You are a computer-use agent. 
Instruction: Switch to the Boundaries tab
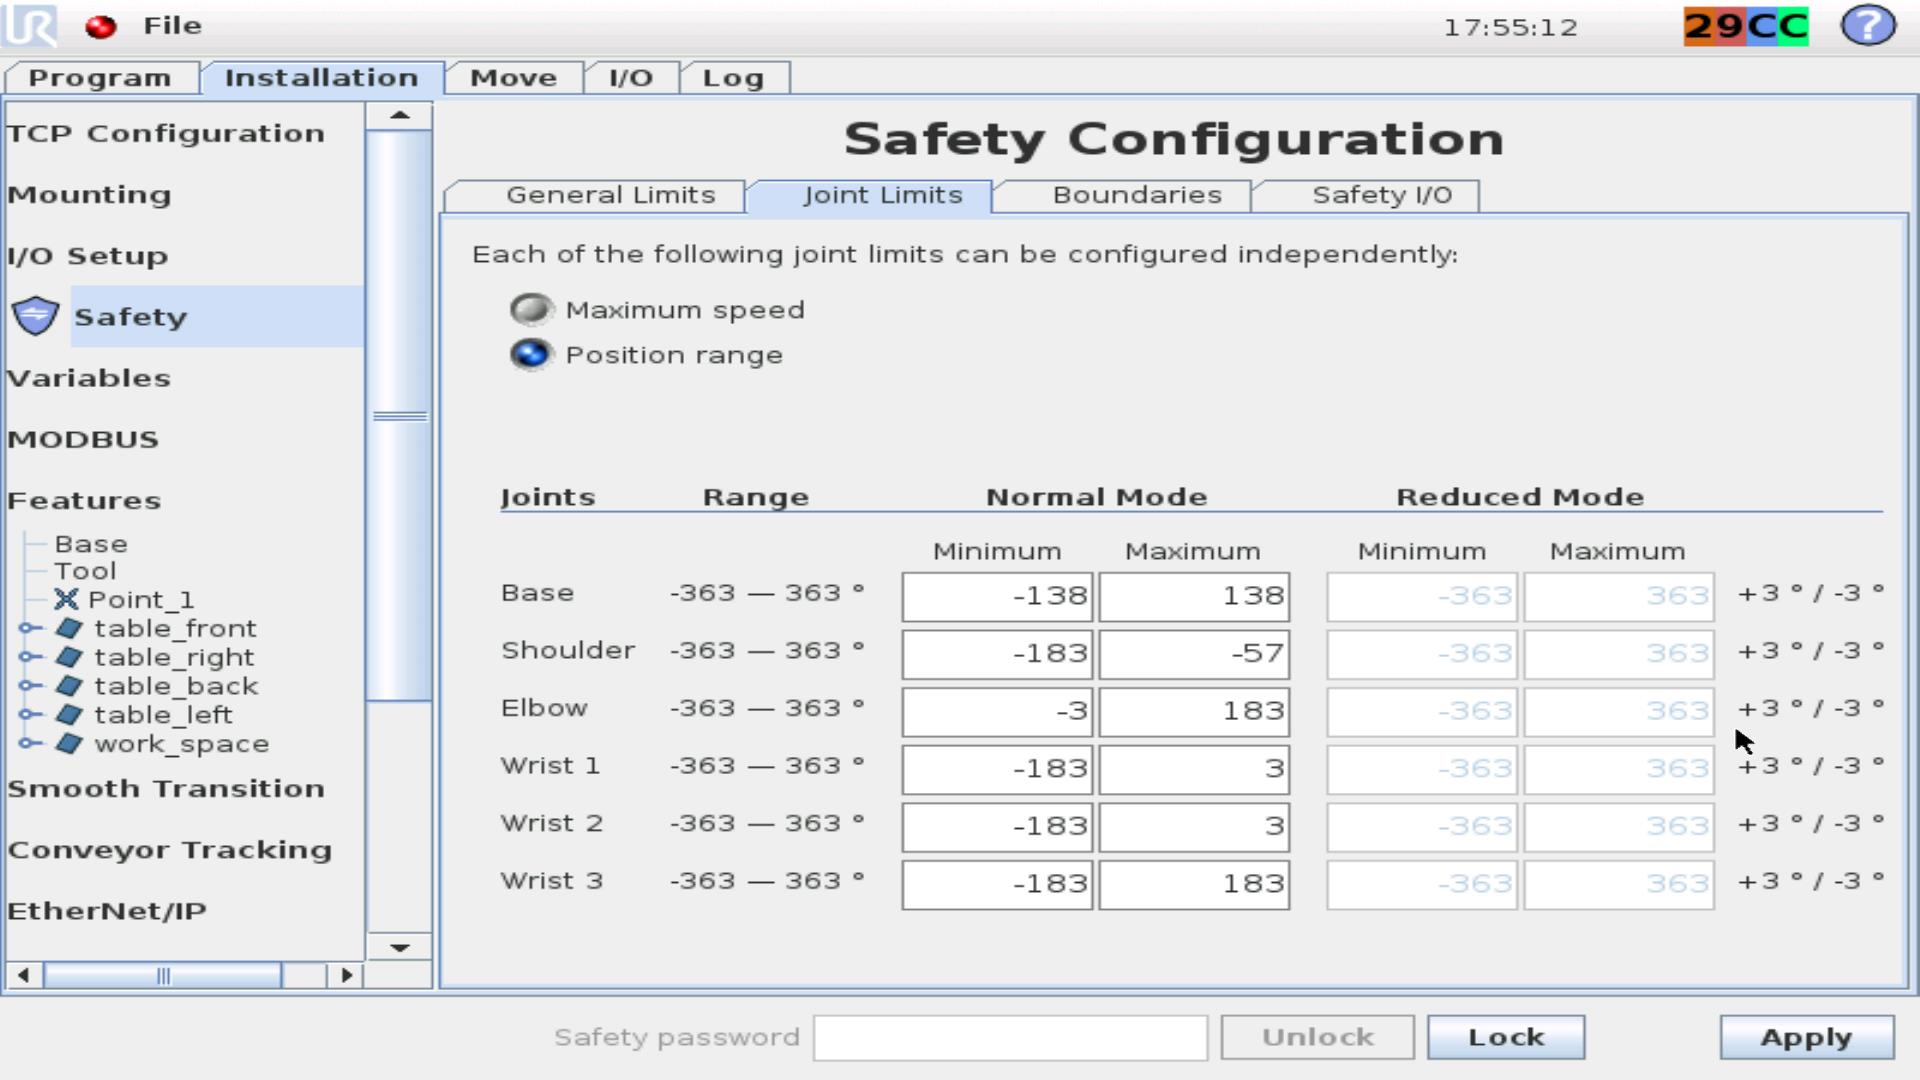(1136, 195)
